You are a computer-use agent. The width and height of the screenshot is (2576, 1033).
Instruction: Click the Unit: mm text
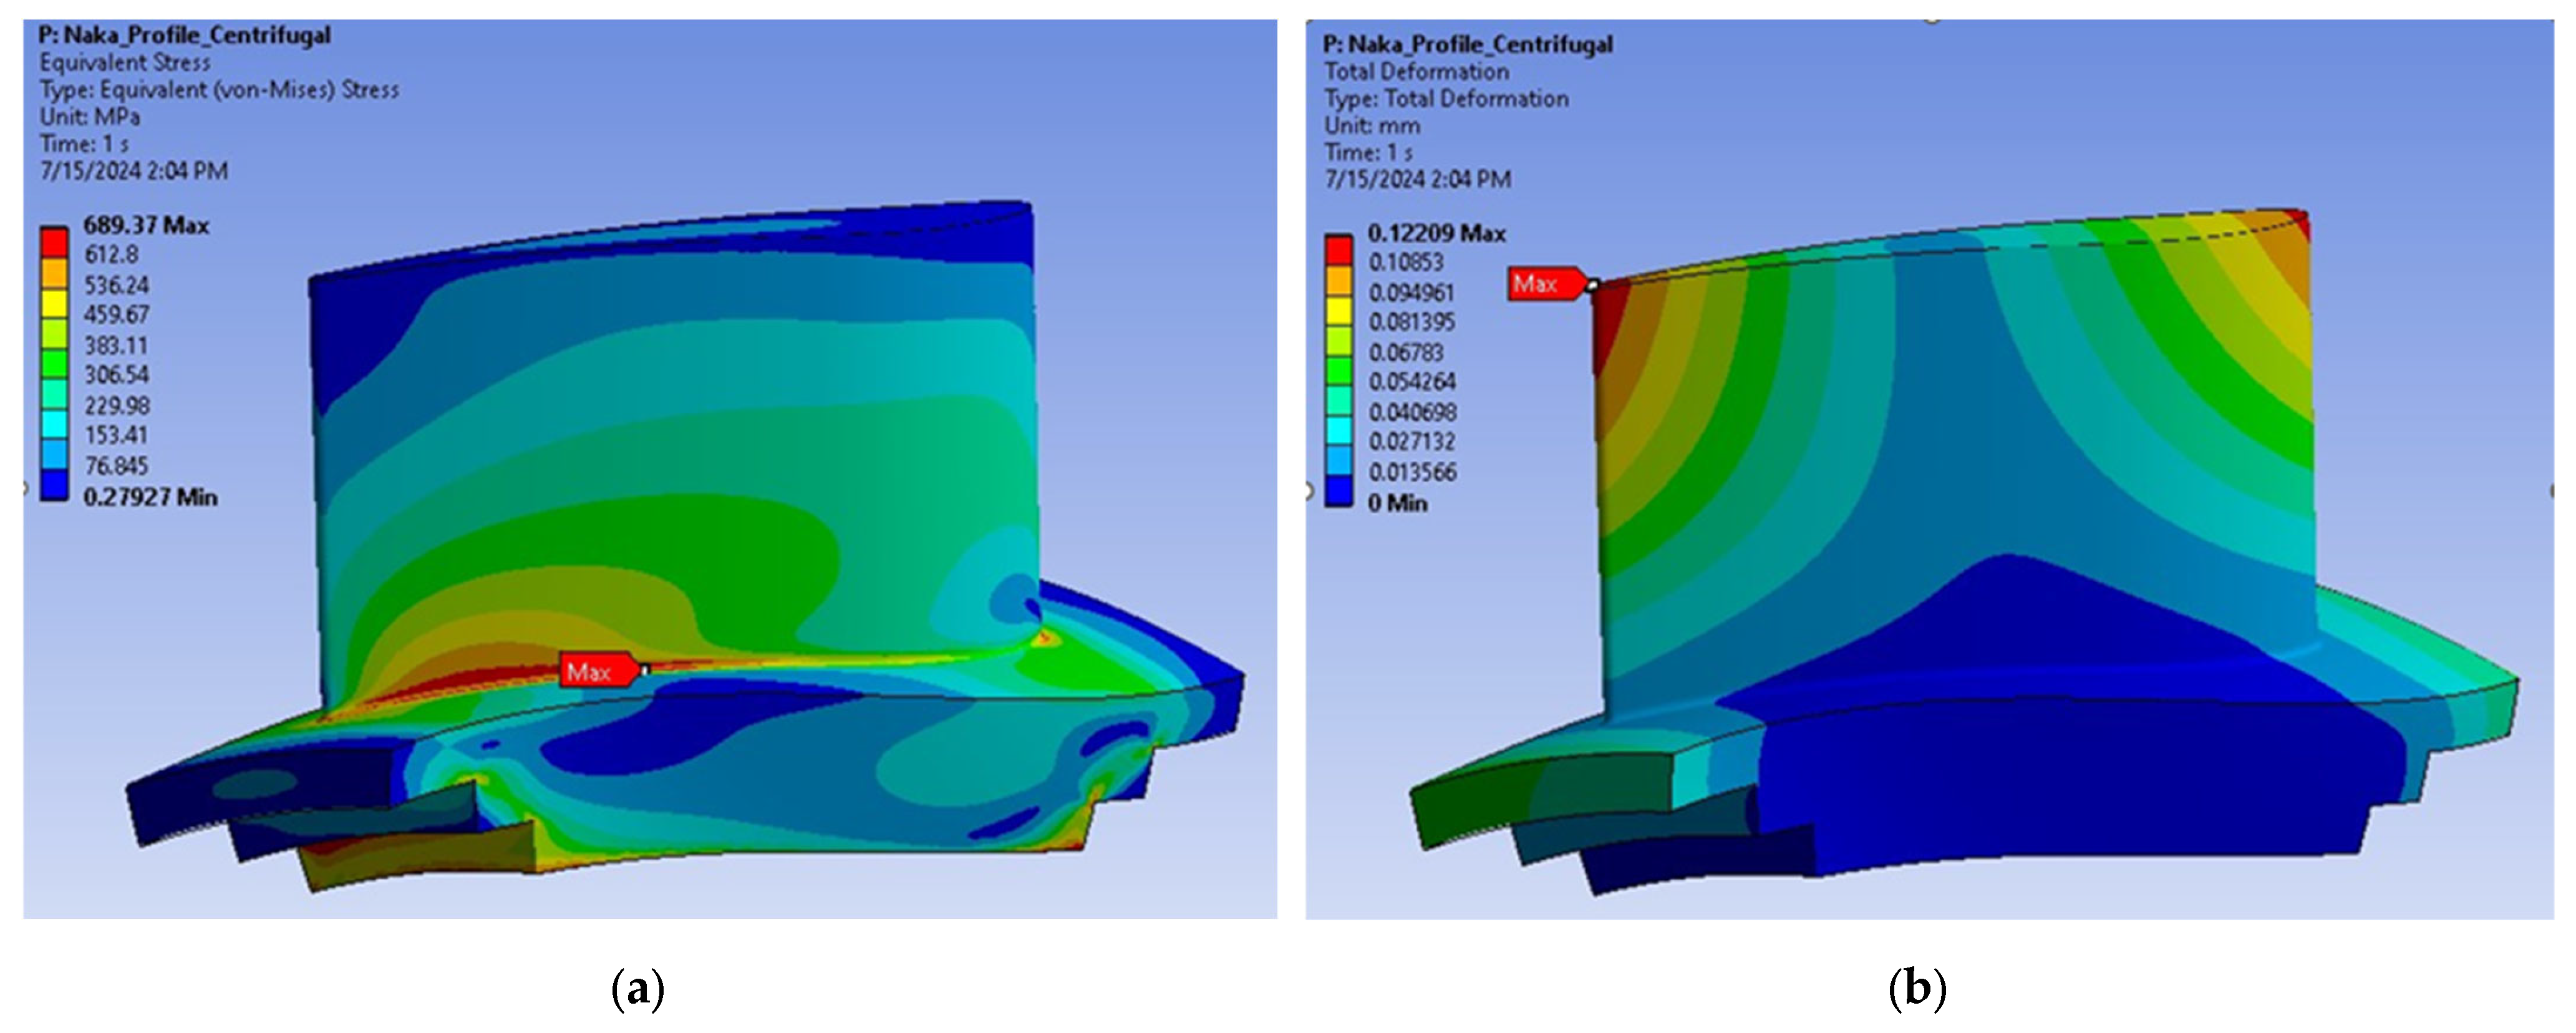(x=1372, y=125)
